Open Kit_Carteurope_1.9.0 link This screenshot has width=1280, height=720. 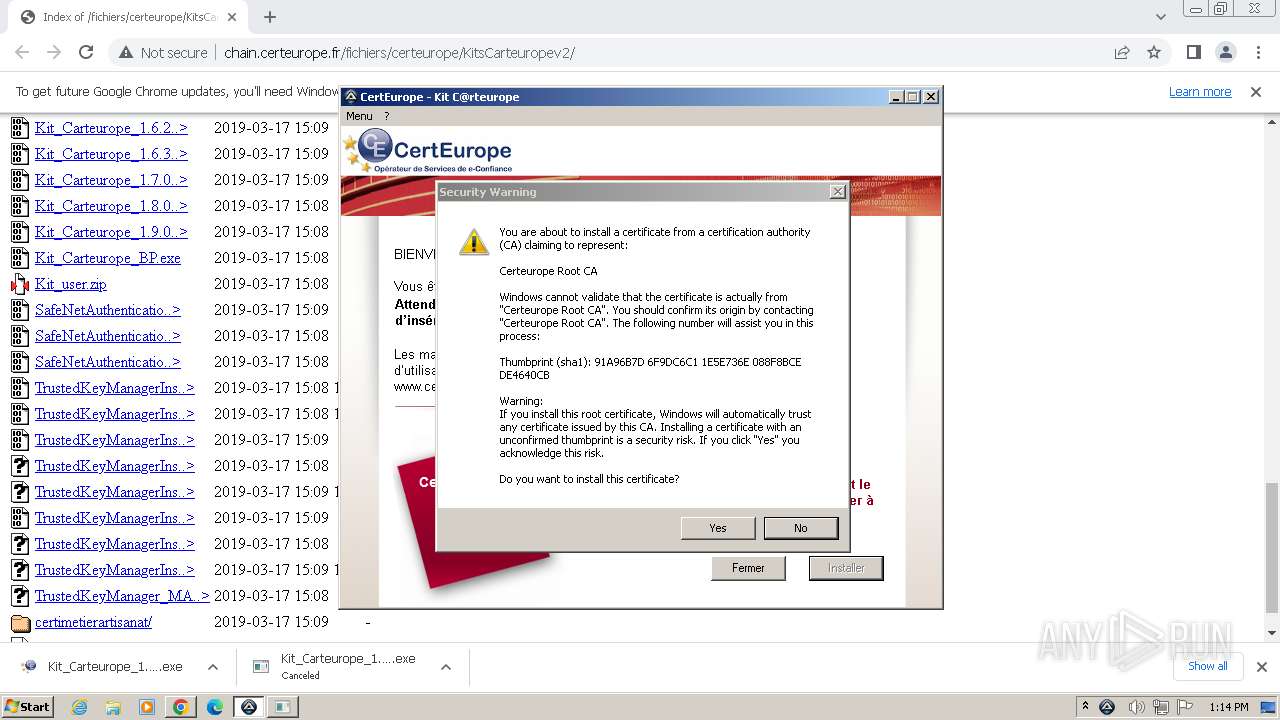coord(111,232)
